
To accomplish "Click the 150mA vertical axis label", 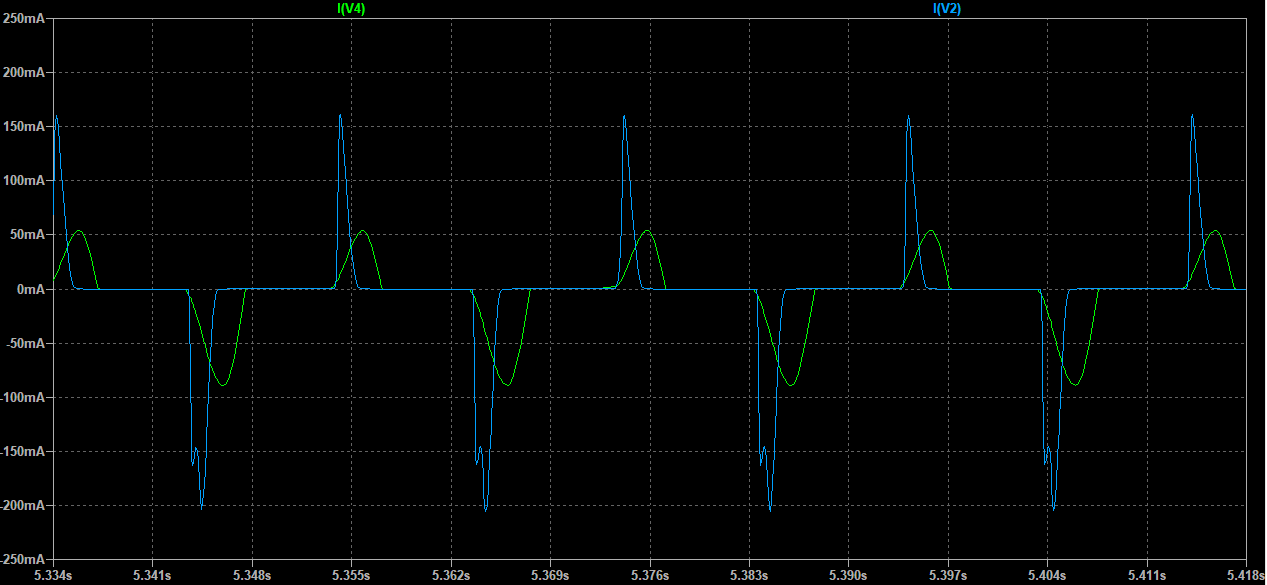I will 24,127.
